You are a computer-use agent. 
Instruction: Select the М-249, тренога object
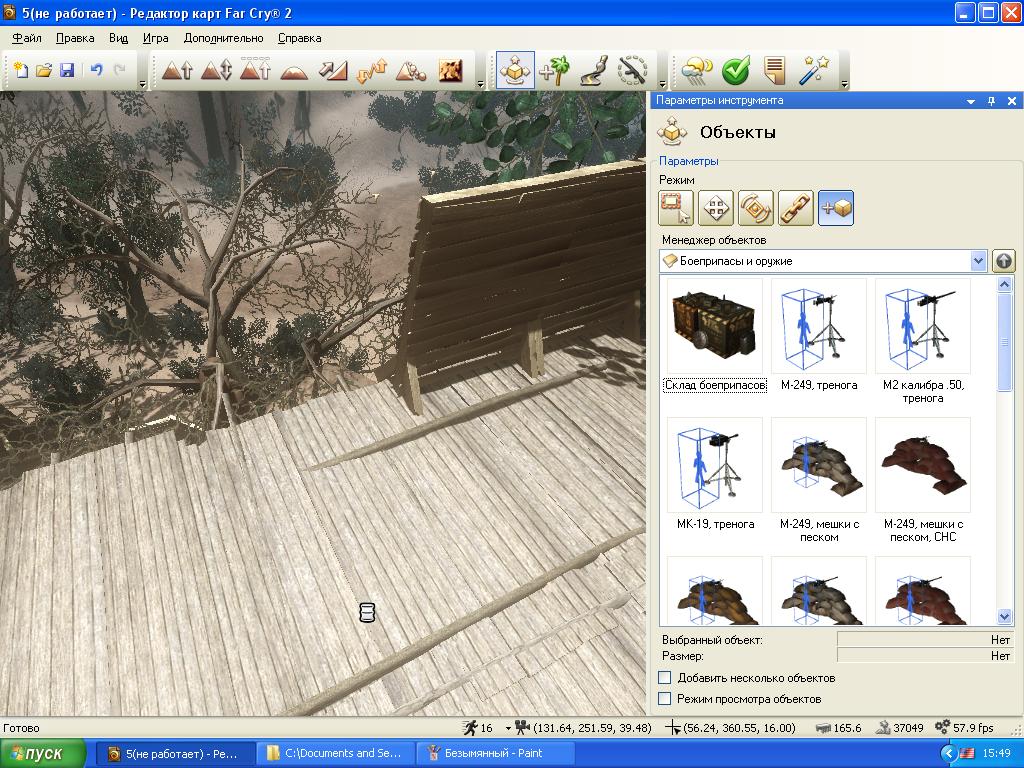(x=819, y=336)
